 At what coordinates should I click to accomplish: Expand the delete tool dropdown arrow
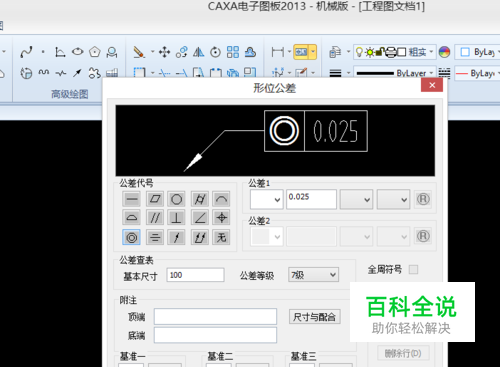tap(153, 52)
